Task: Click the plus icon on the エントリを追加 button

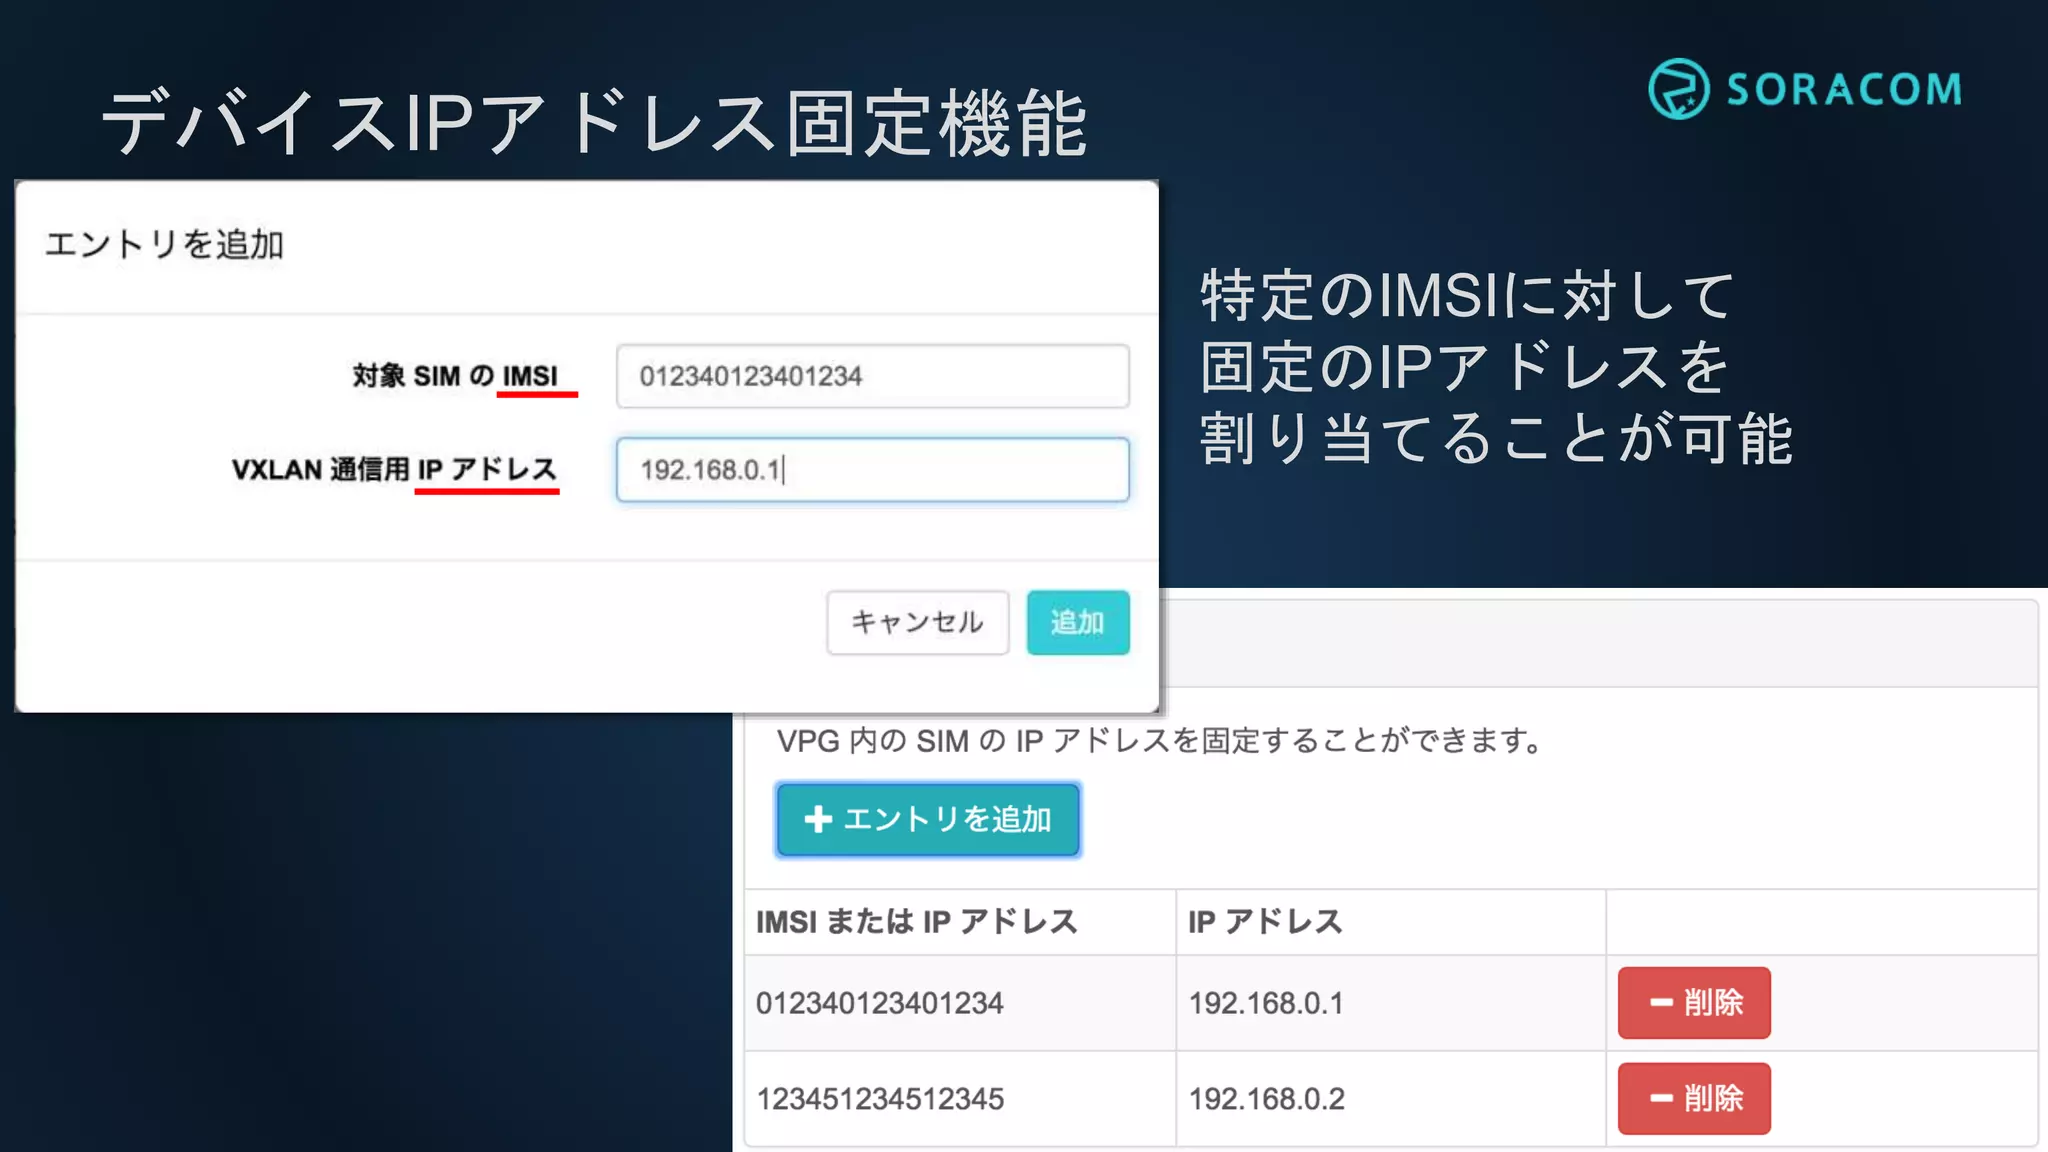Action: pyautogui.click(x=818, y=820)
